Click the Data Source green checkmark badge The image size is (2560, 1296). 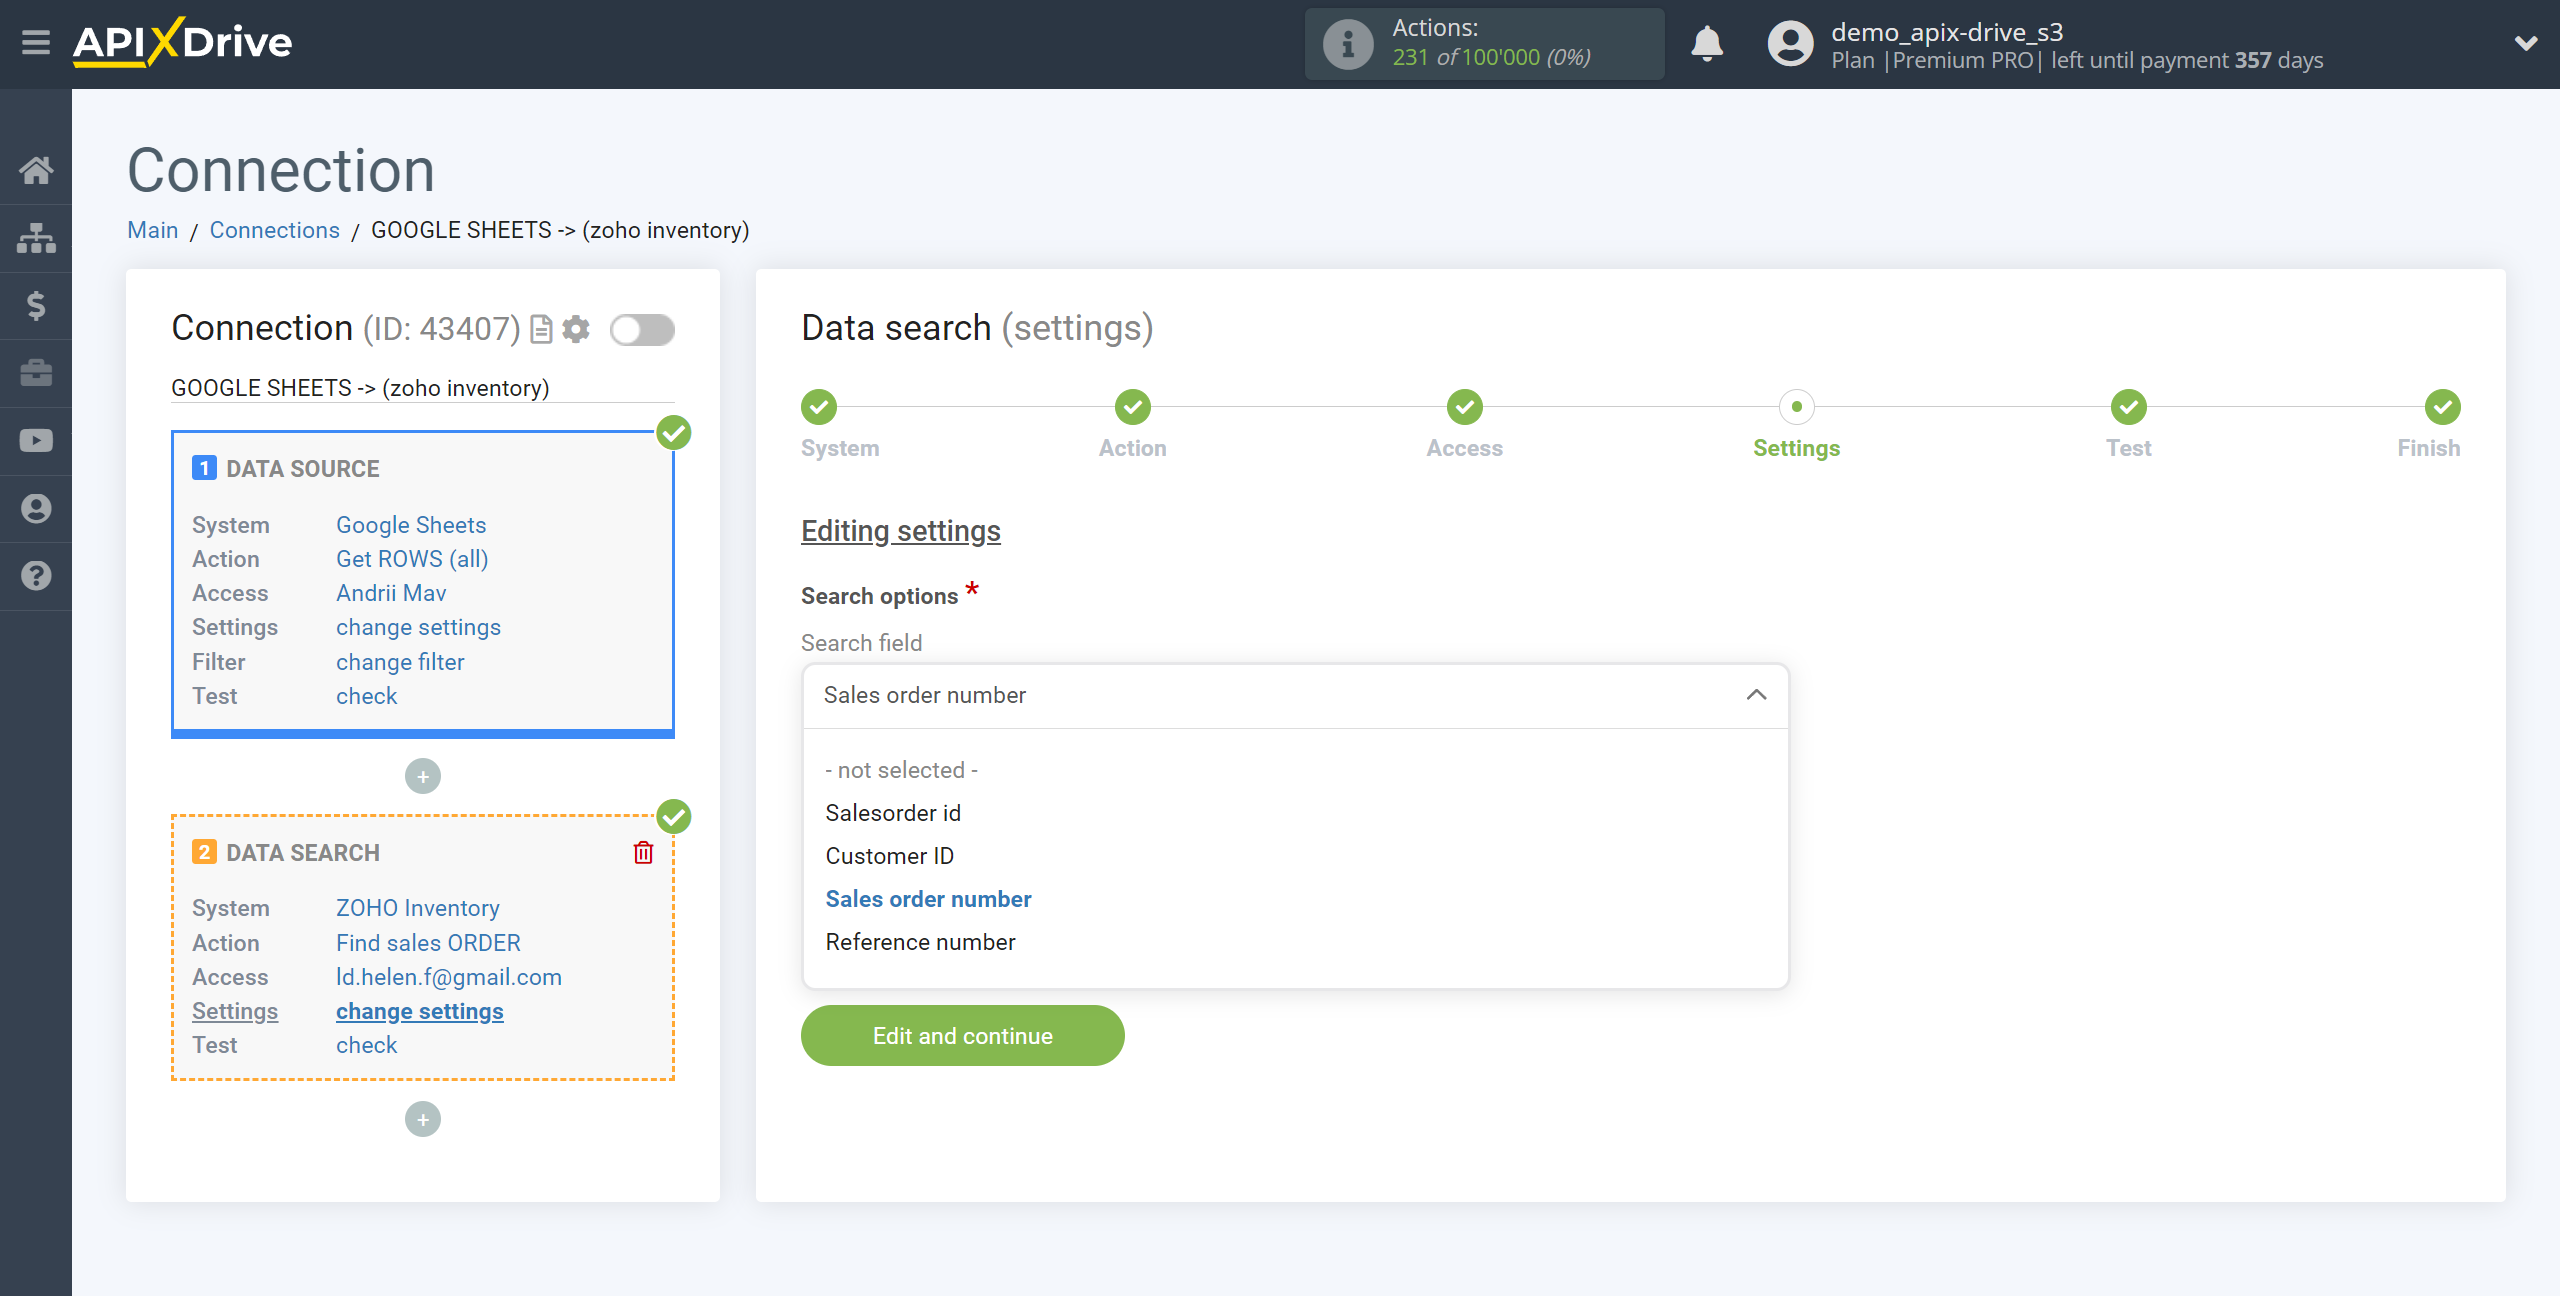click(674, 433)
